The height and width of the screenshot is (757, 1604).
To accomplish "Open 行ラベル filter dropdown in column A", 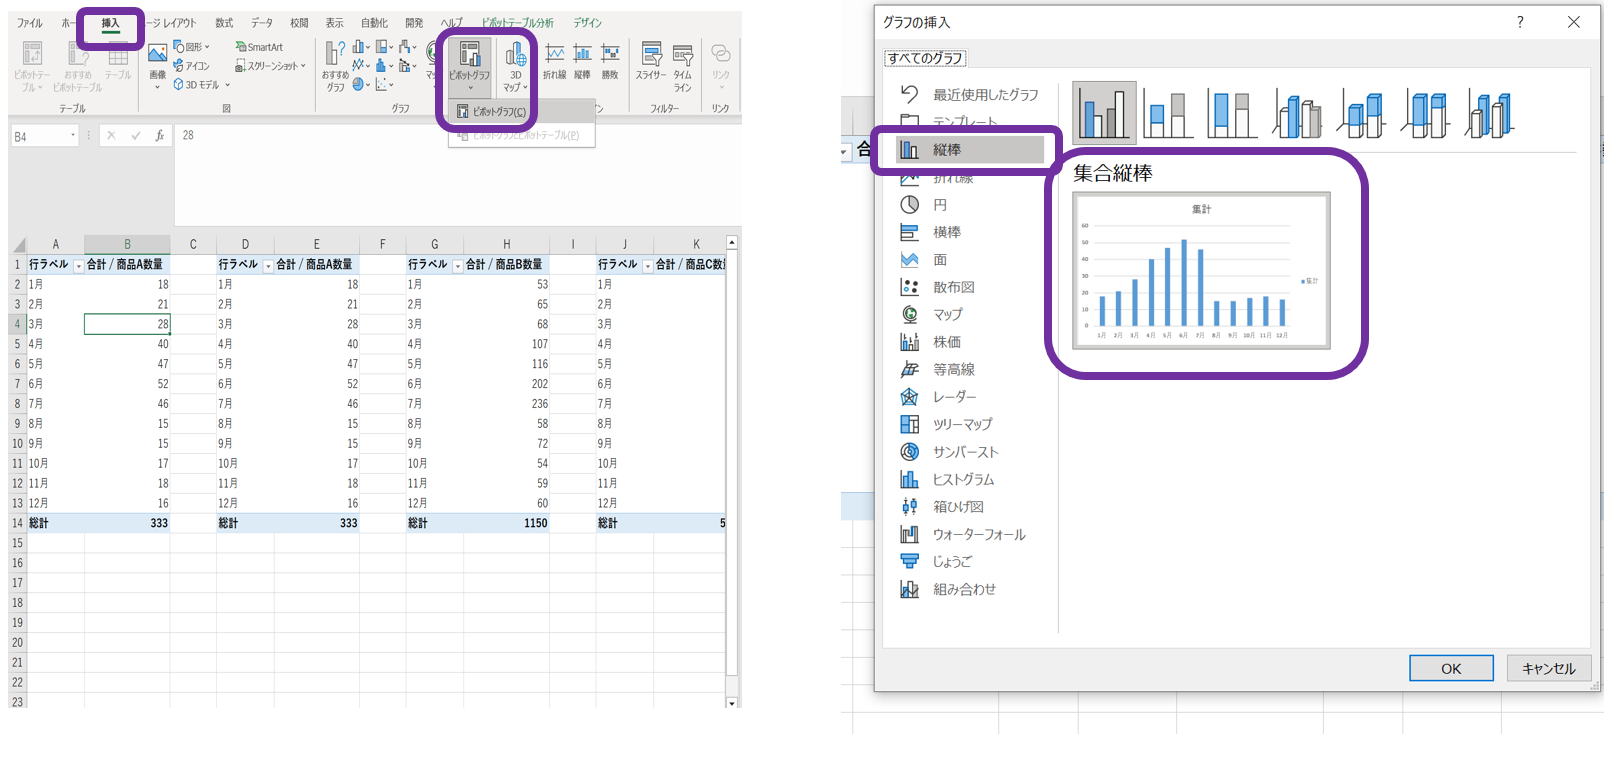I will click(79, 266).
